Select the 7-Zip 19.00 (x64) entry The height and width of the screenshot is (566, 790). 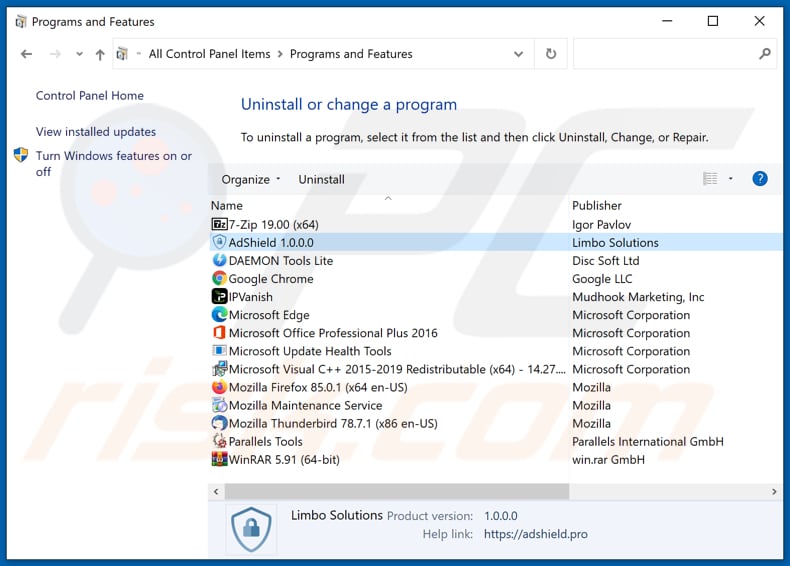point(496,224)
